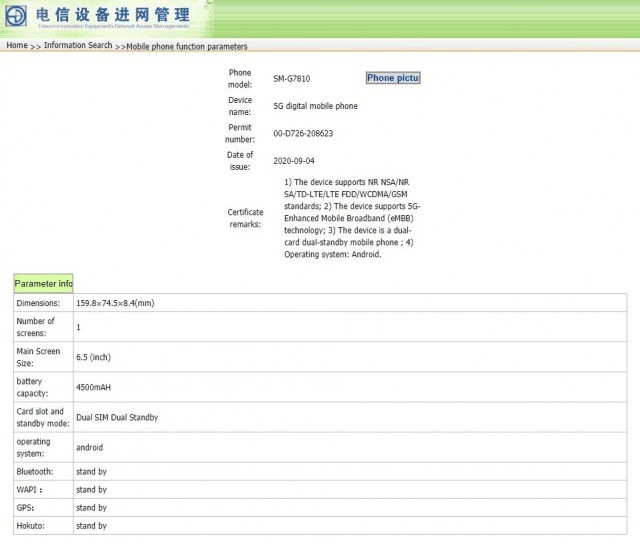Image resolution: width=640 pixels, height=544 pixels.
Task: Click the Chinese site title in the header
Action: pyautogui.click(x=112, y=14)
